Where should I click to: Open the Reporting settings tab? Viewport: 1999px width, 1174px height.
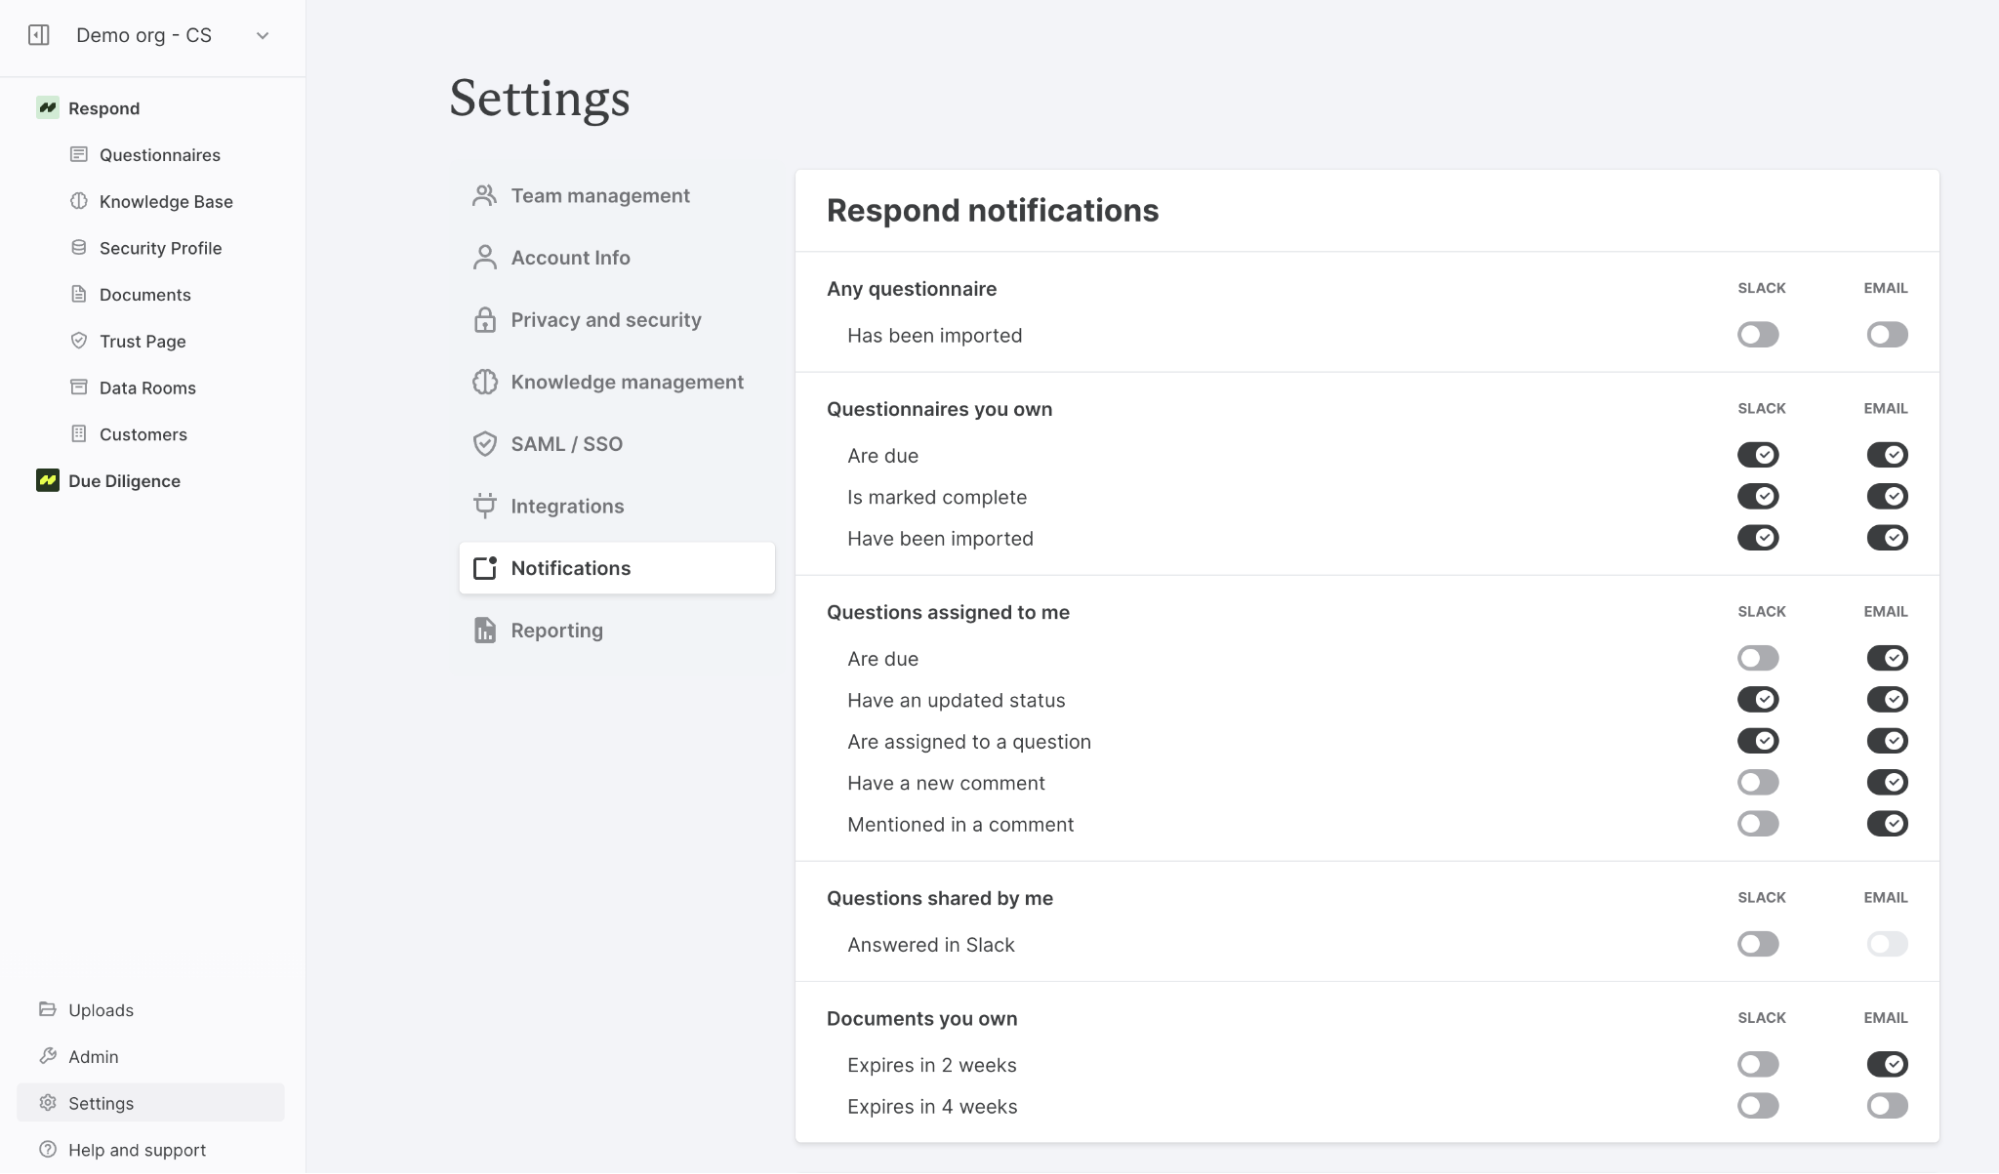pos(617,630)
